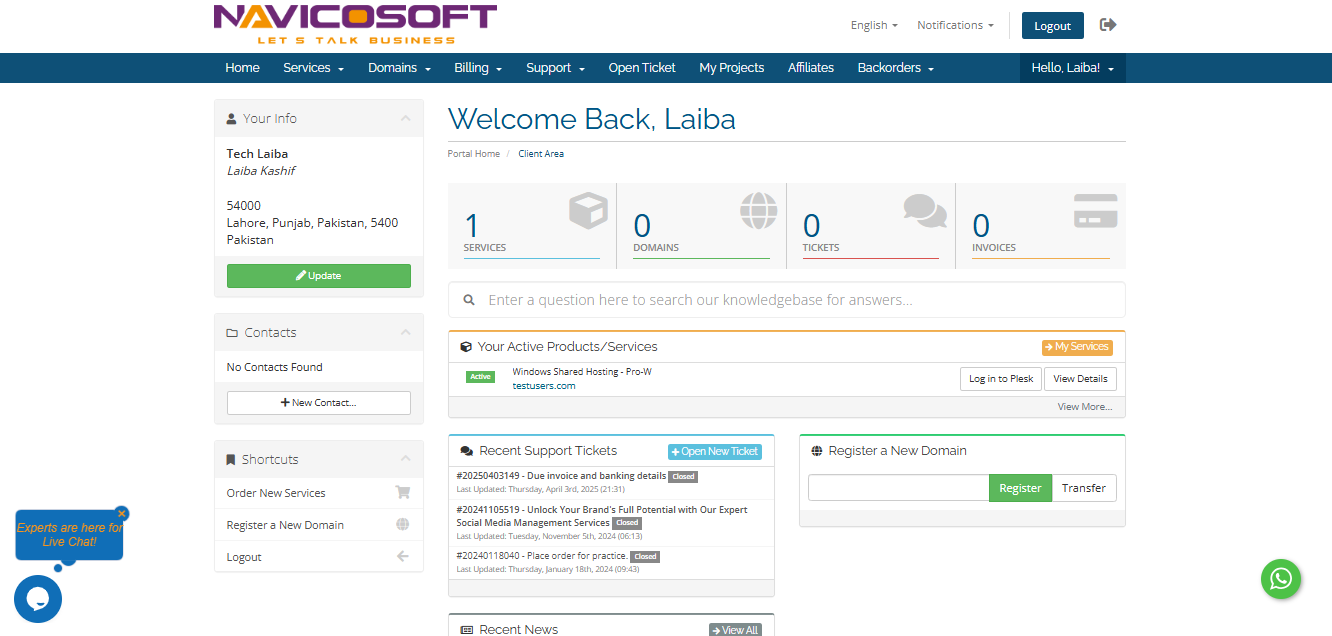Collapse the Contacts panel chevron
The width and height of the screenshot is (1332, 636).
(405, 332)
